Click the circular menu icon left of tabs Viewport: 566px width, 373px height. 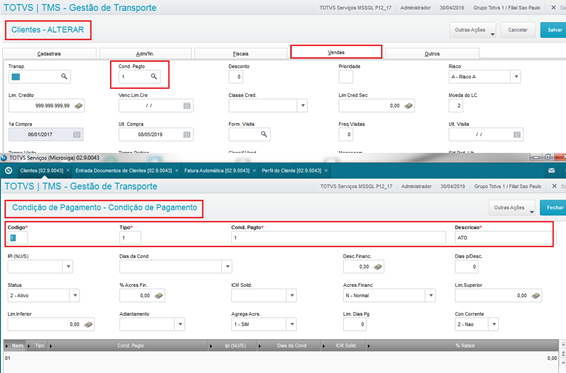(9, 170)
